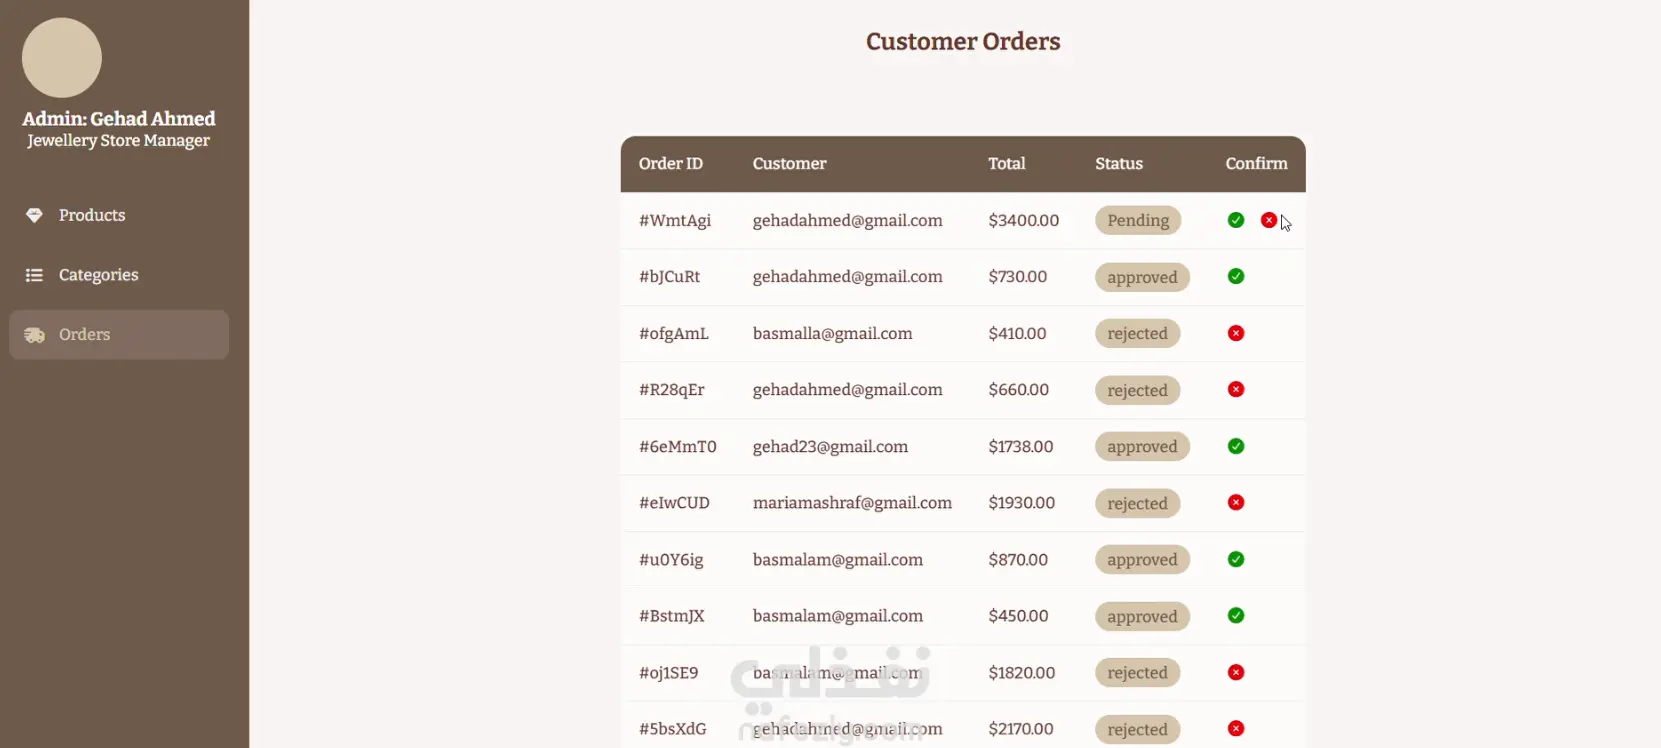Click the green check icon for order #u0Y6ig
The width and height of the screenshot is (1661, 748).
pyautogui.click(x=1236, y=559)
